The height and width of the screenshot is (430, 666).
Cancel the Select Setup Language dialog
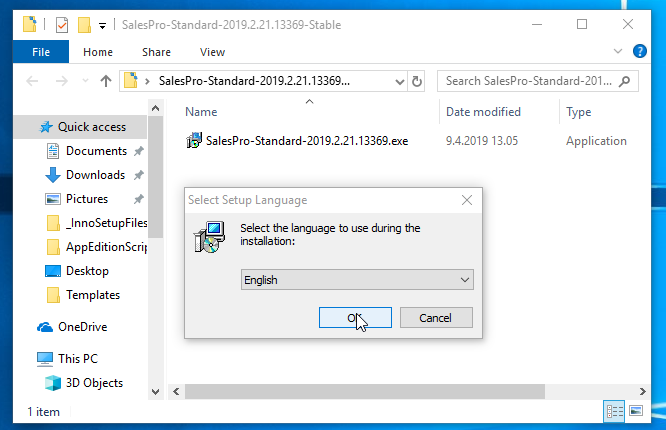tap(436, 317)
